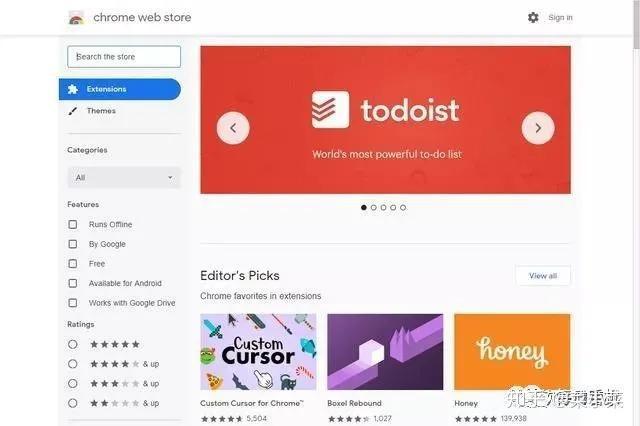The height and width of the screenshot is (426, 640).
Task: Expand the Categories All dropdown
Action: (124, 178)
